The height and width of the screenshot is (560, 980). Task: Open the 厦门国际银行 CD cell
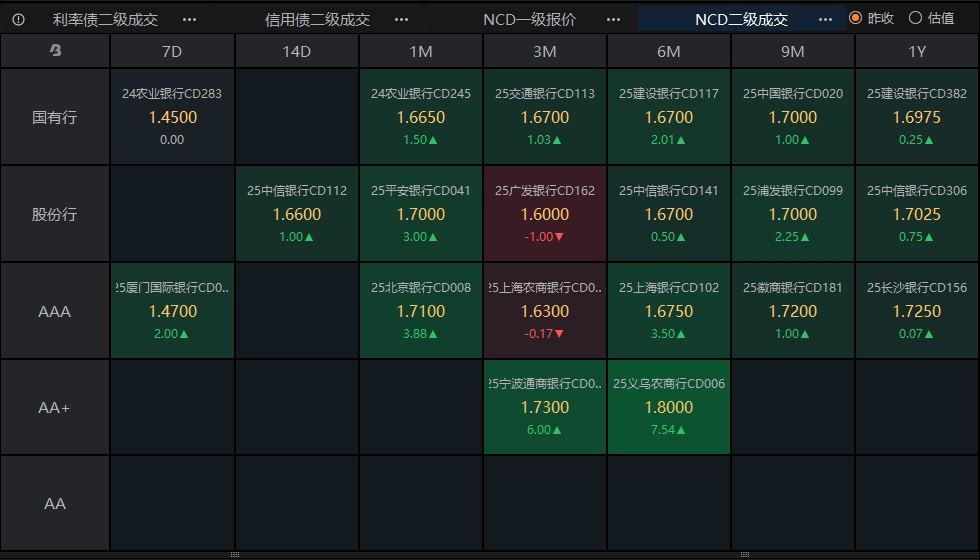click(x=172, y=311)
